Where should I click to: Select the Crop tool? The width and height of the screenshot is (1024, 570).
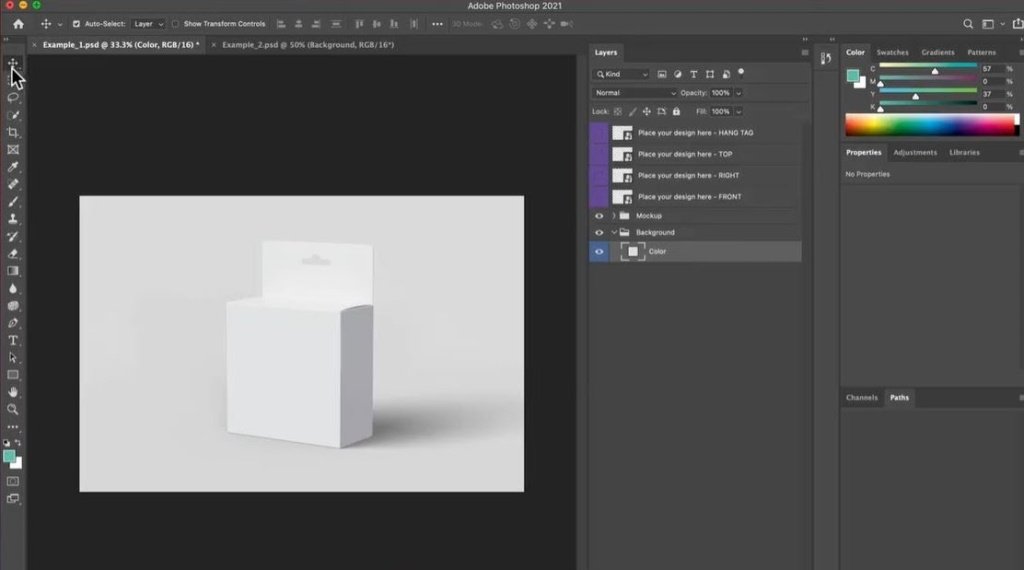click(x=13, y=132)
